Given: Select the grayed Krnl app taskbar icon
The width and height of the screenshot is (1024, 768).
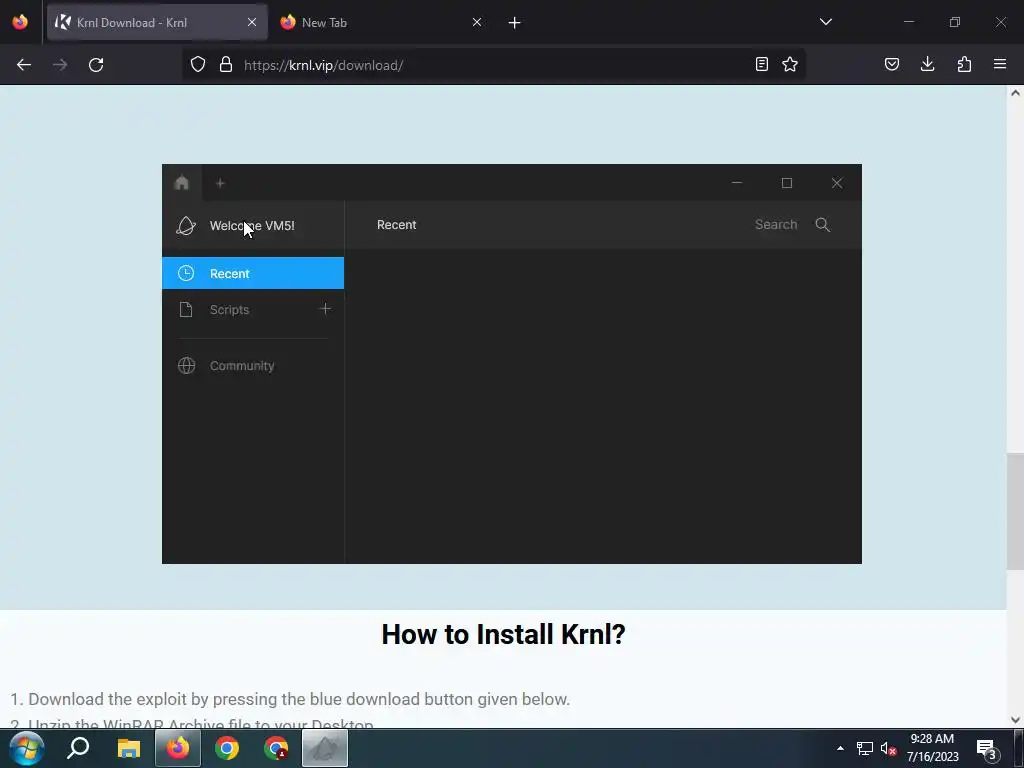Looking at the screenshot, I should (325, 748).
